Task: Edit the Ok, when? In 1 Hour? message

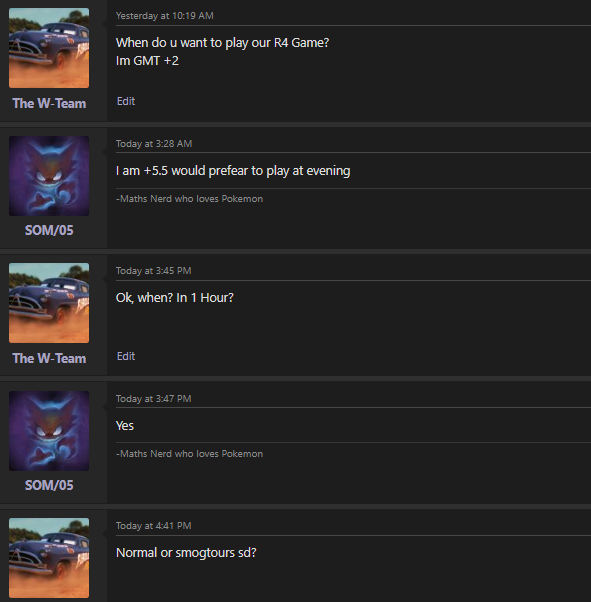Action: tap(126, 356)
